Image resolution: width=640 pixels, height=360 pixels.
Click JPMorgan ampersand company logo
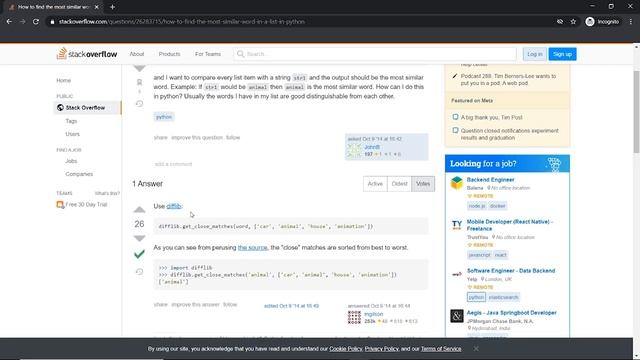(x=457, y=316)
